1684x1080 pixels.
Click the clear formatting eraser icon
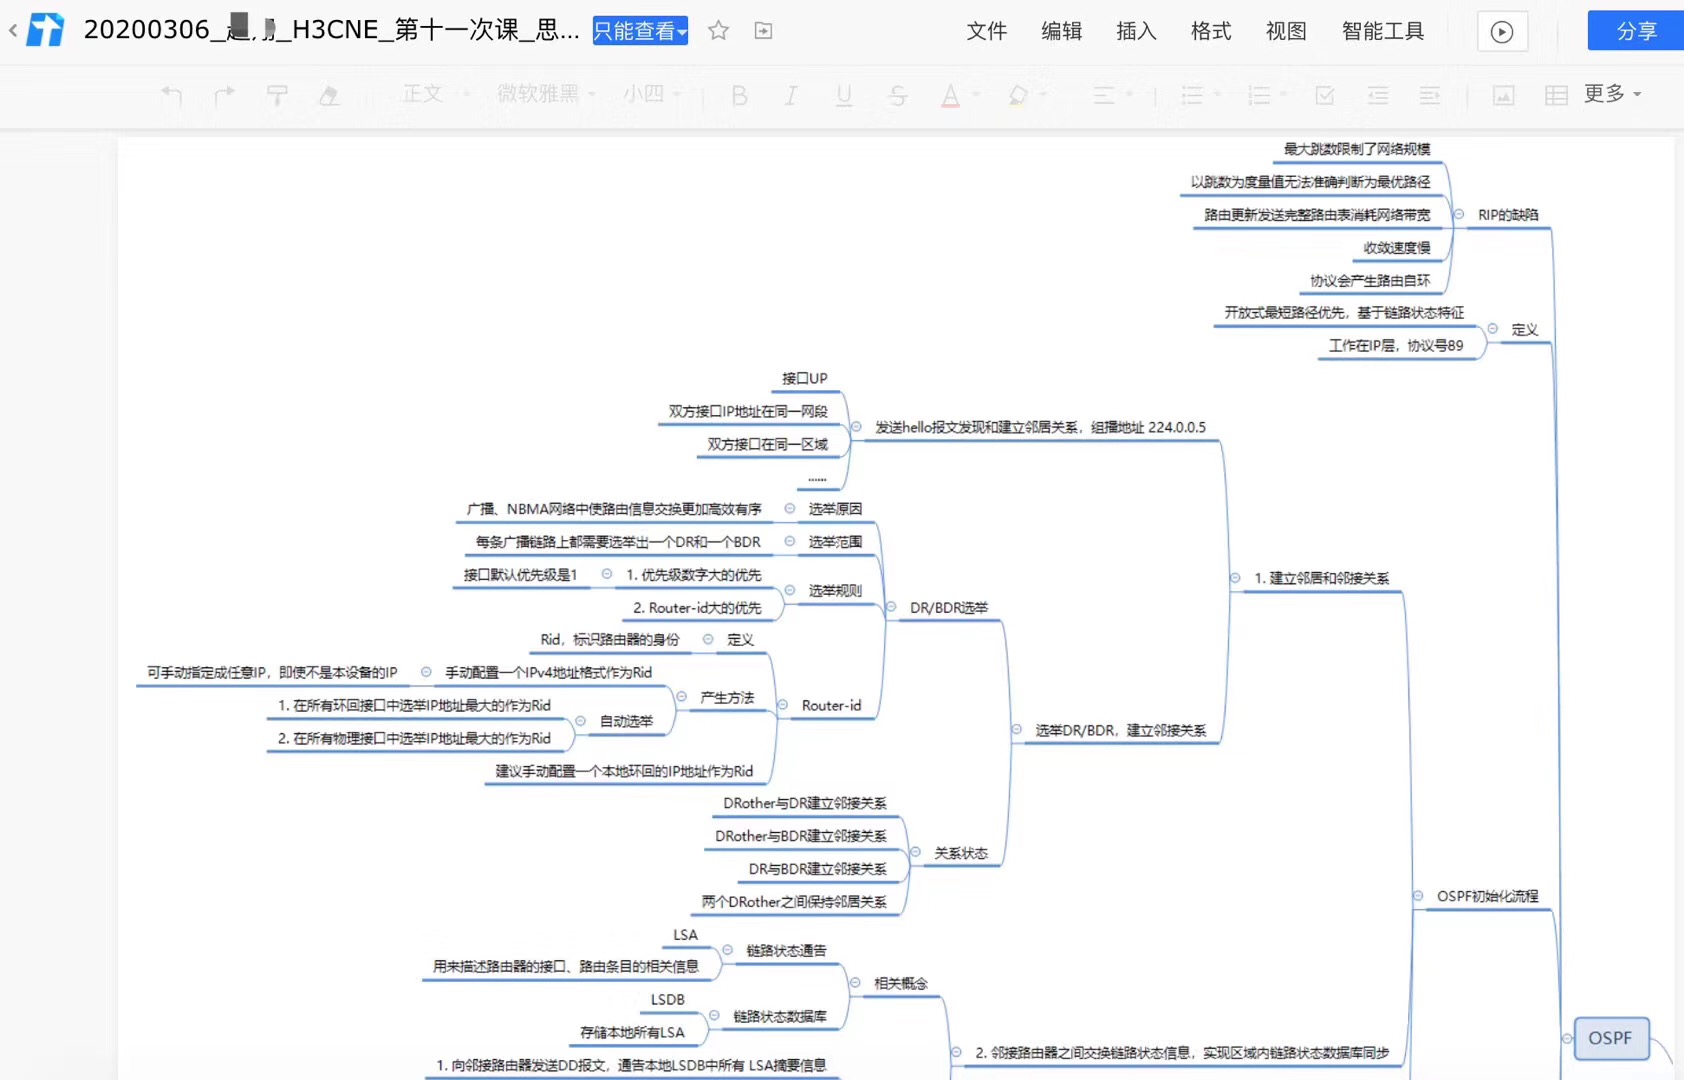click(x=329, y=95)
